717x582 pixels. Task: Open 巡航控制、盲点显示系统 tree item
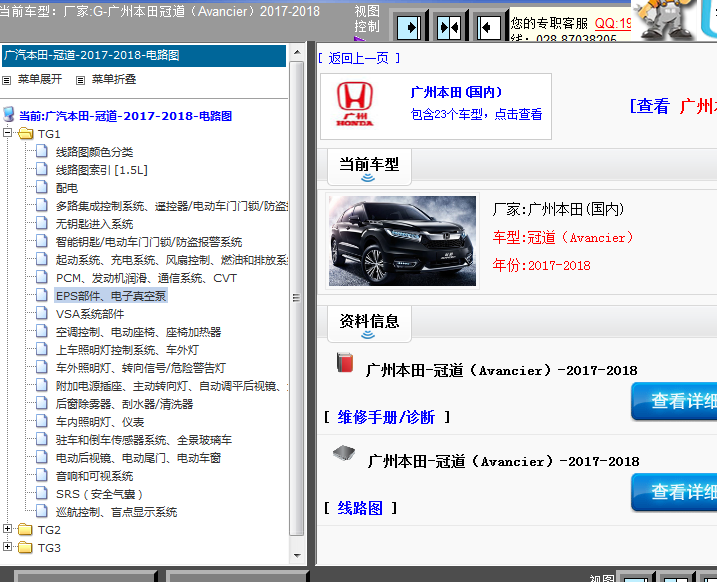coord(116,512)
